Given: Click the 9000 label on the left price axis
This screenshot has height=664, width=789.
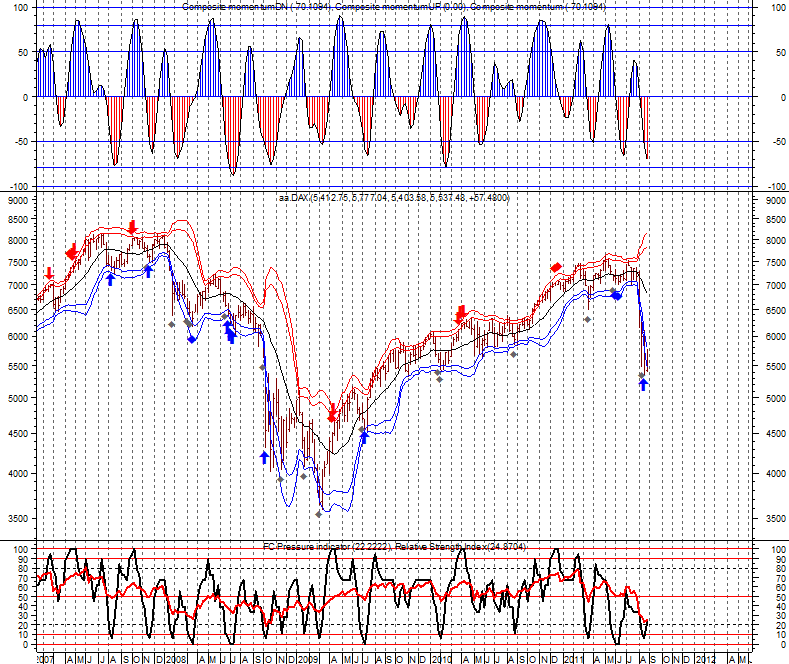Looking at the screenshot, I should pos(19,200).
